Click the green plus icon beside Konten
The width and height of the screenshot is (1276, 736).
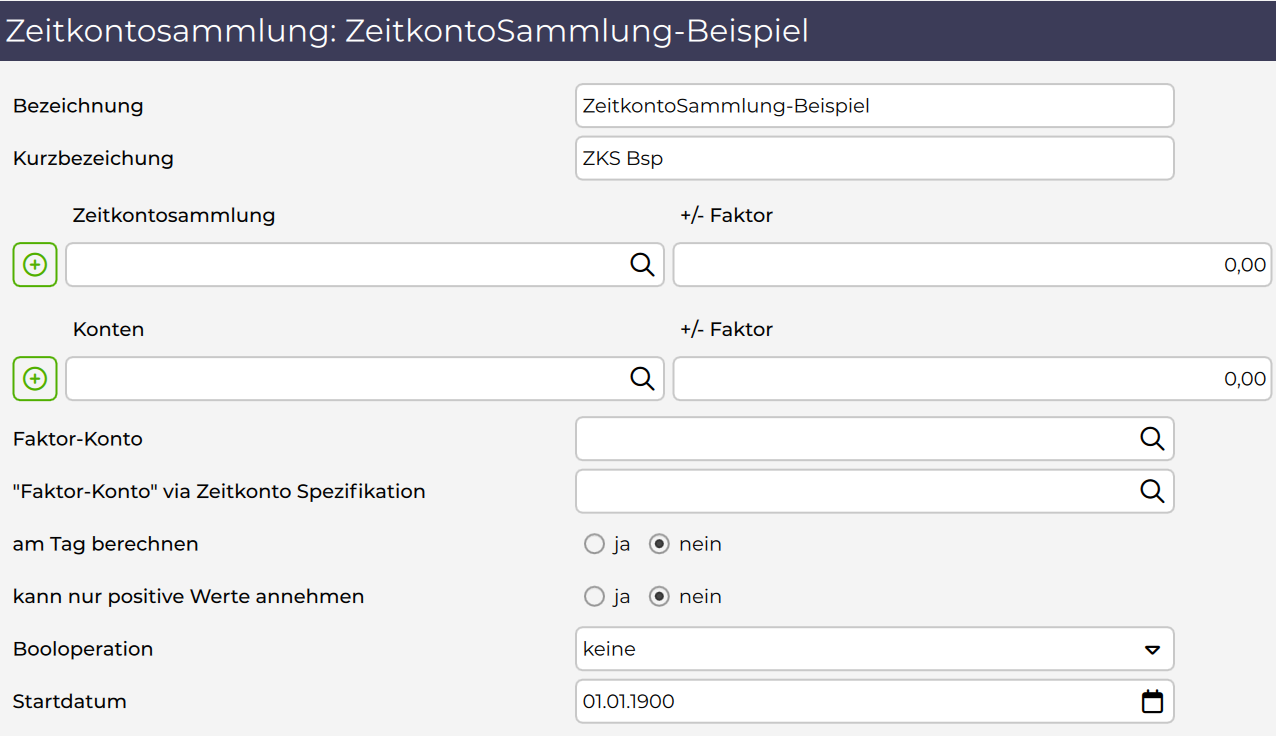pyautogui.click(x=35, y=379)
